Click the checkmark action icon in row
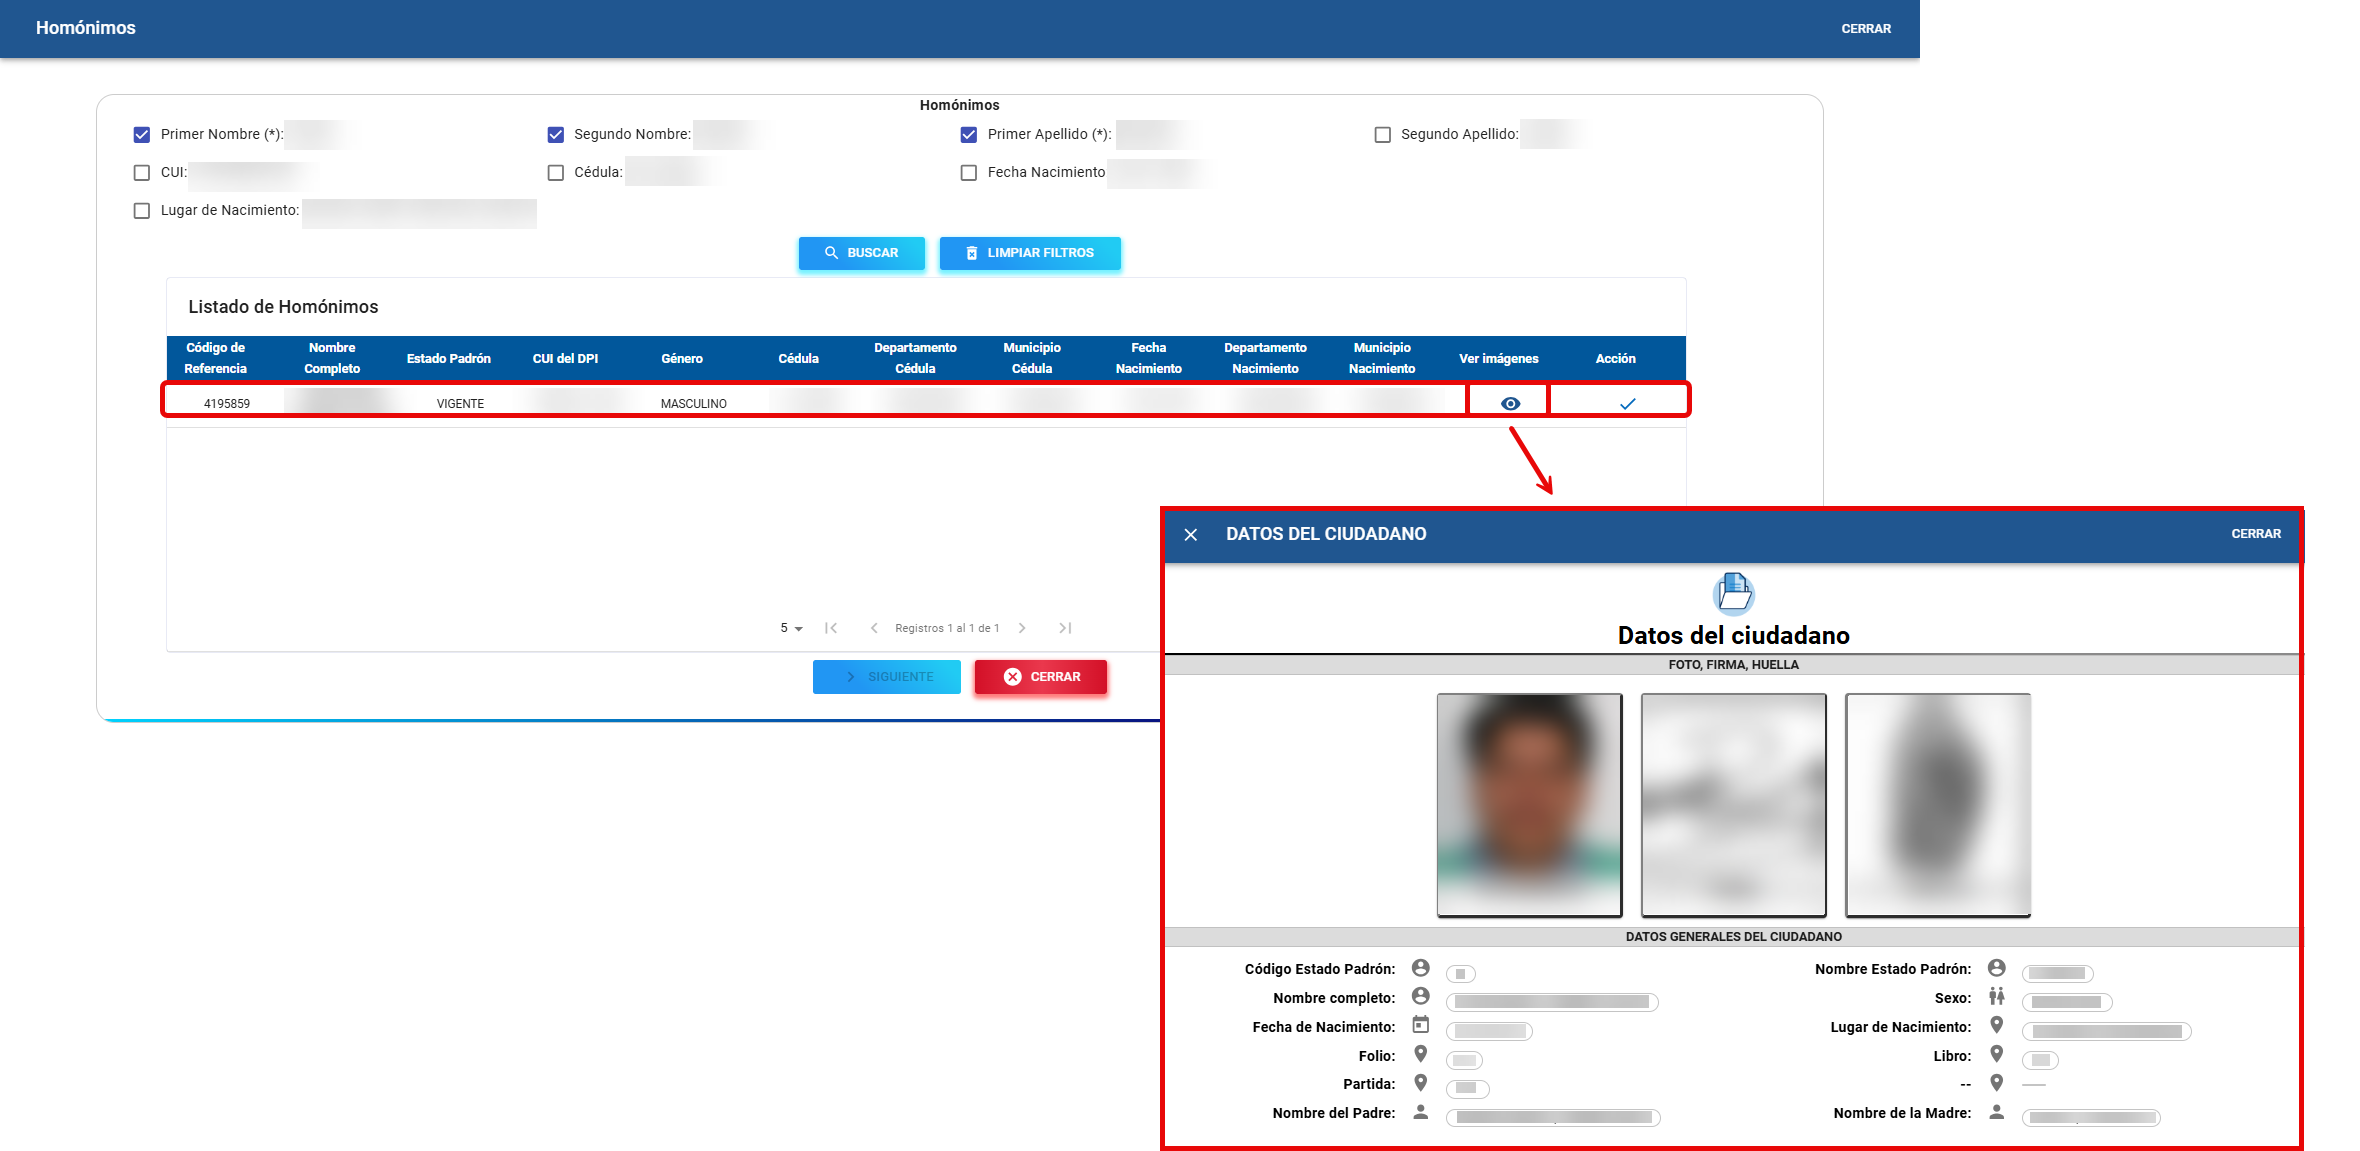 coord(1627,403)
